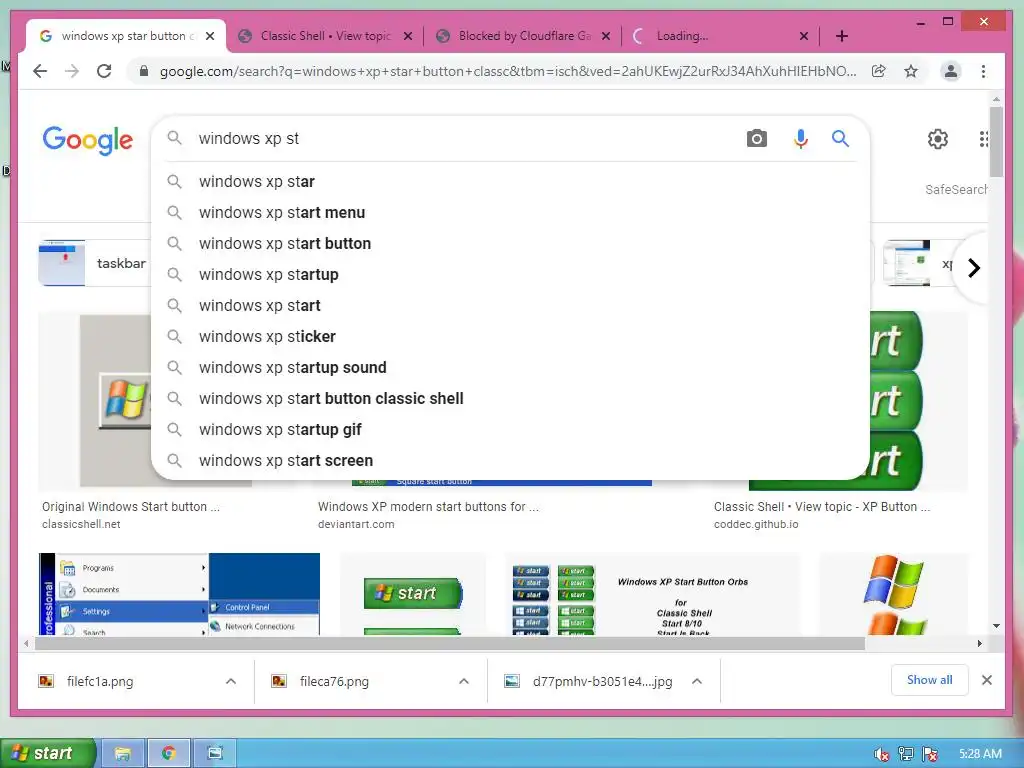Go to Google homepage via logo
Viewport: 1024px width, 768px height.
88,140
